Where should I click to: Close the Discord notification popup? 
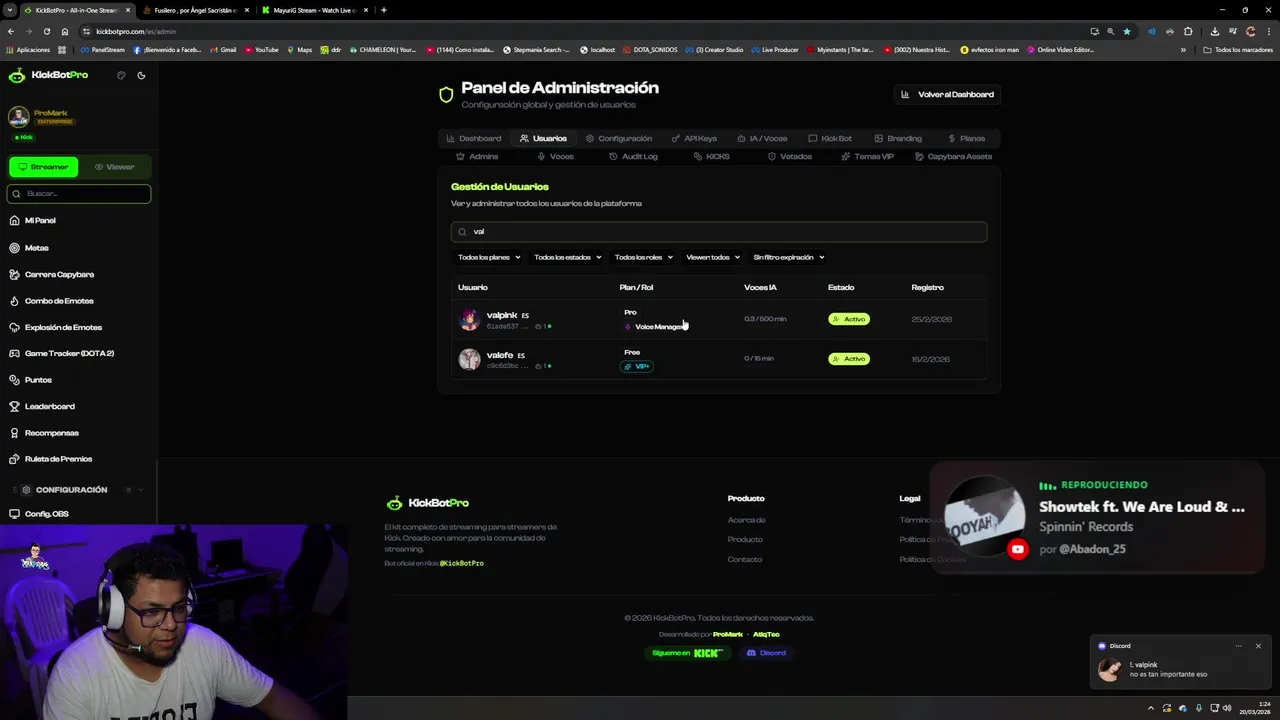(1258, 646)
